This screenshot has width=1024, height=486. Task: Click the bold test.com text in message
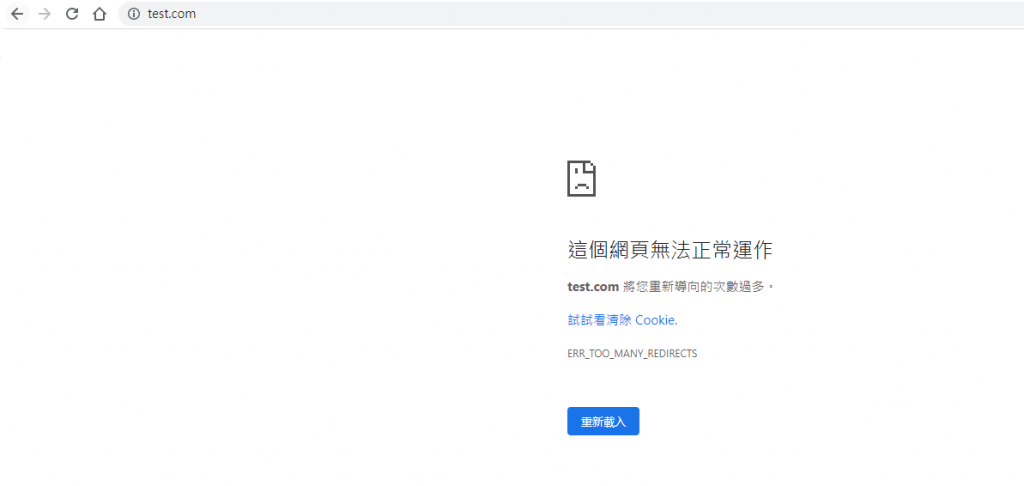pos(593,286)
